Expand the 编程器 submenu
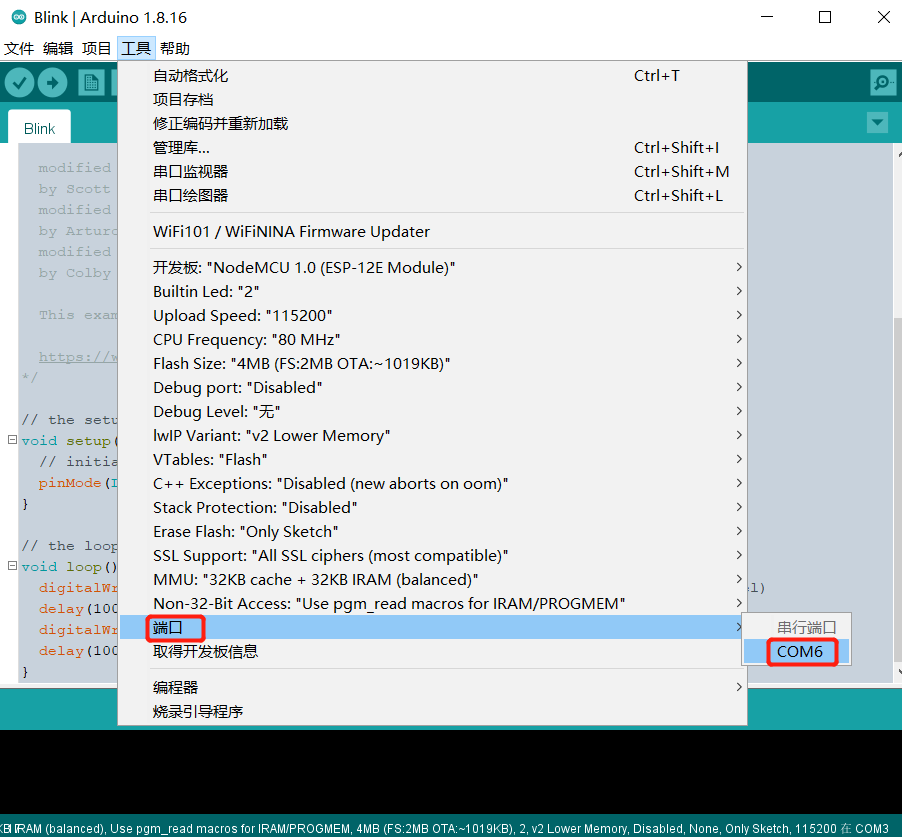Viewport: 902px width, 837px height. (433, 687)
